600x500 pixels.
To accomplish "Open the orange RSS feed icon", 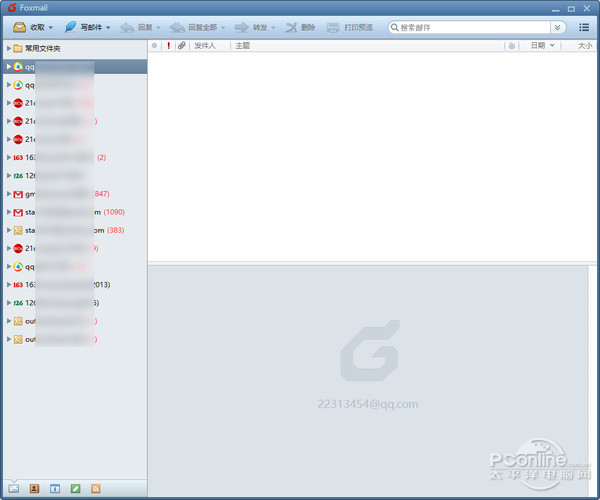I will tap(96, 489).
